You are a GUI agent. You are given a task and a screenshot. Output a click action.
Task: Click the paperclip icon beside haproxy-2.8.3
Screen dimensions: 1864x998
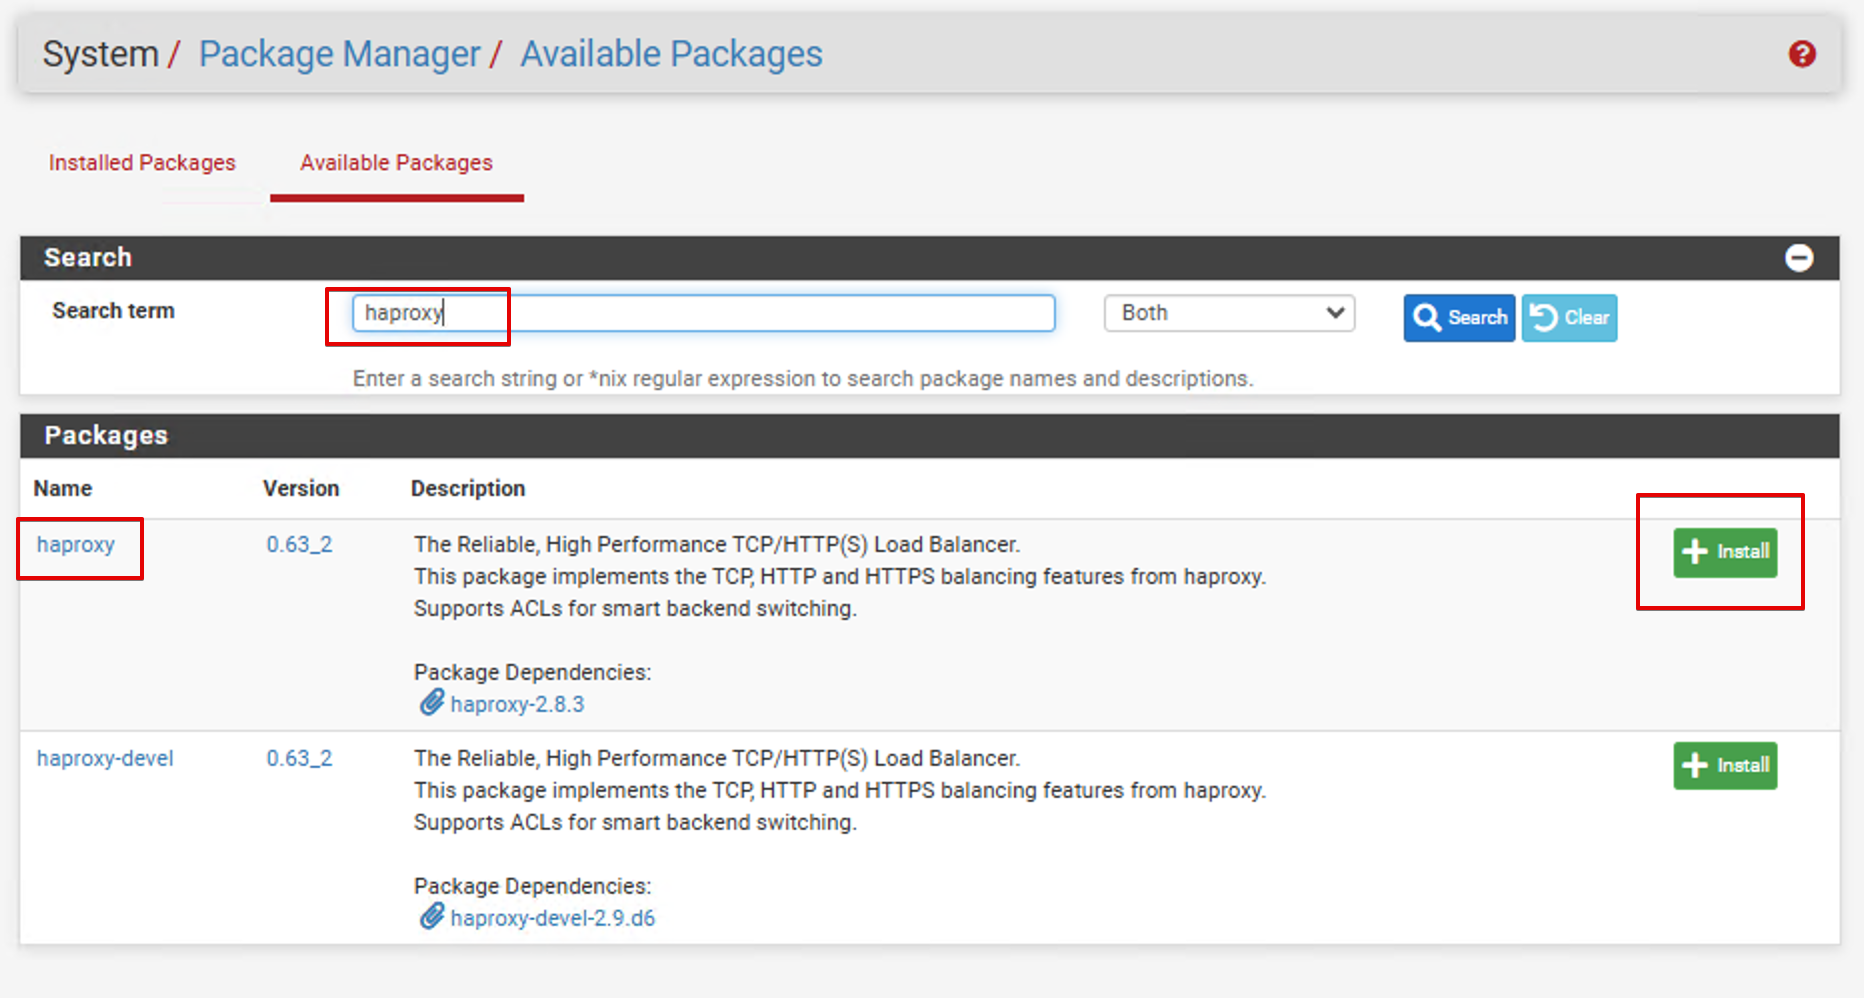pyautogui.click(x=431, y=703)
